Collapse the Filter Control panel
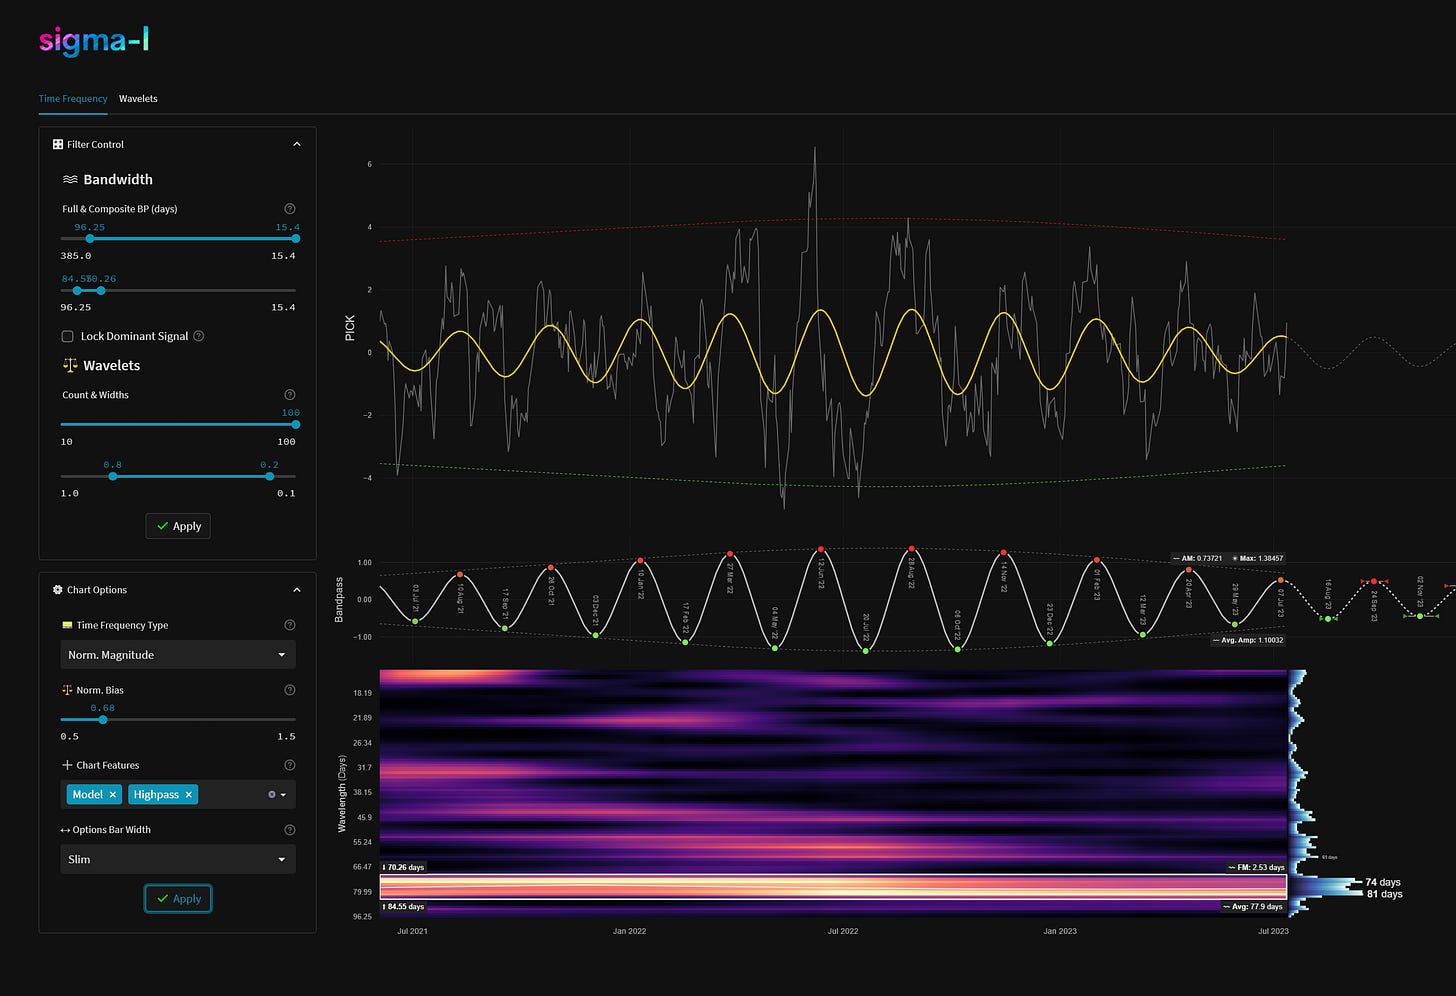The height and width of the screenshot is (996, 1456). (297, 144)
